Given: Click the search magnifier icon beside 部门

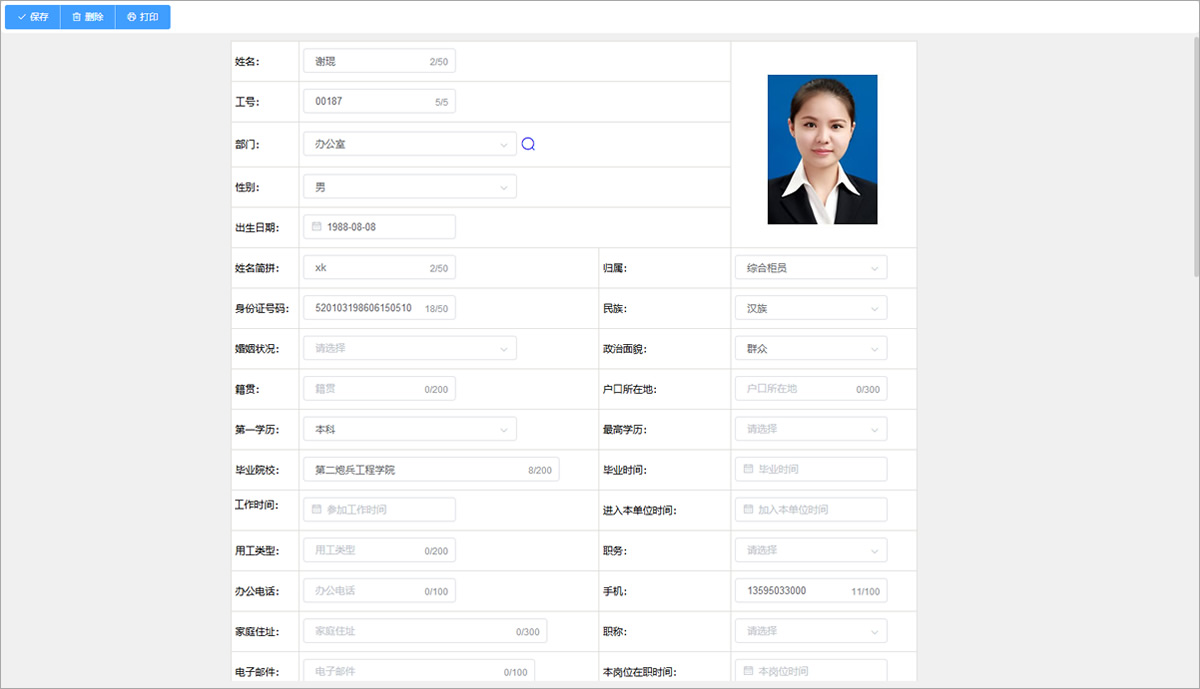Looking at the screenshot, I should [x=528, y=144].
